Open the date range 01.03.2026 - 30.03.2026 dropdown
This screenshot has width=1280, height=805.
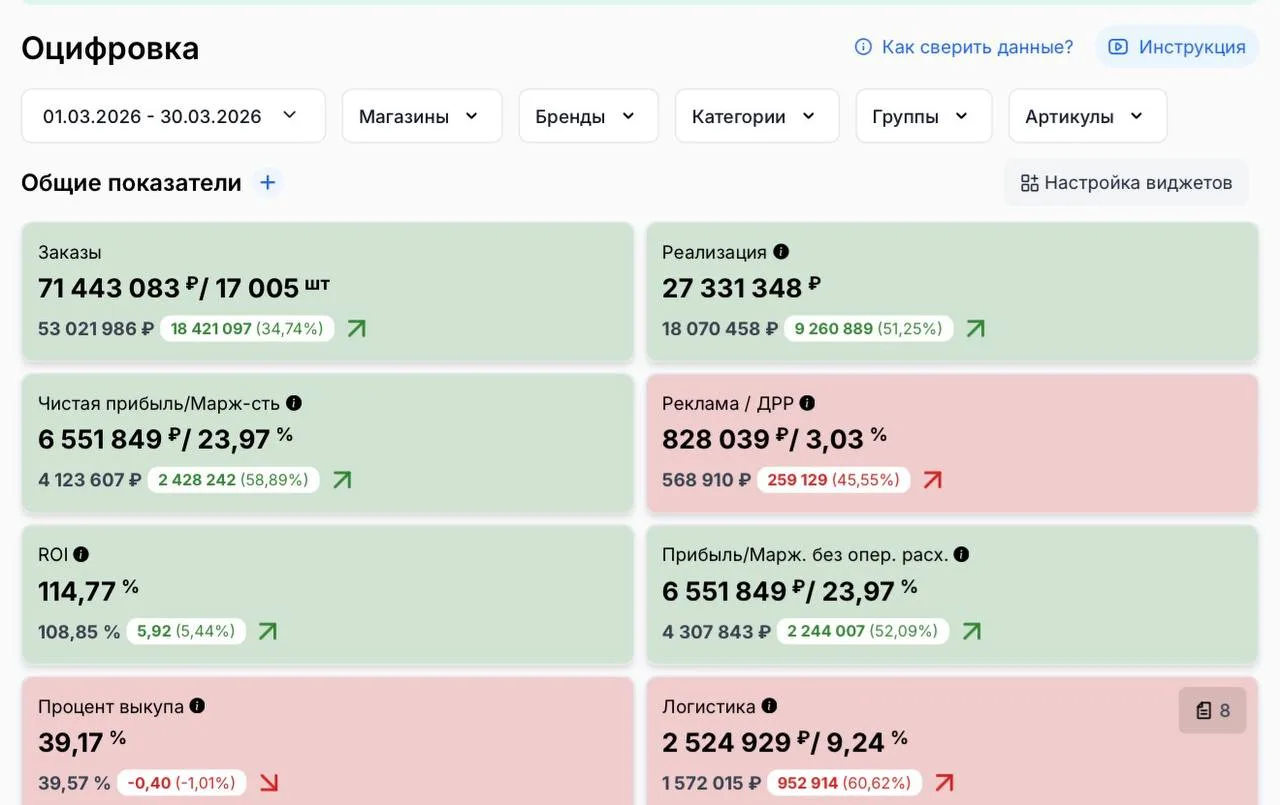coord(173,116)
